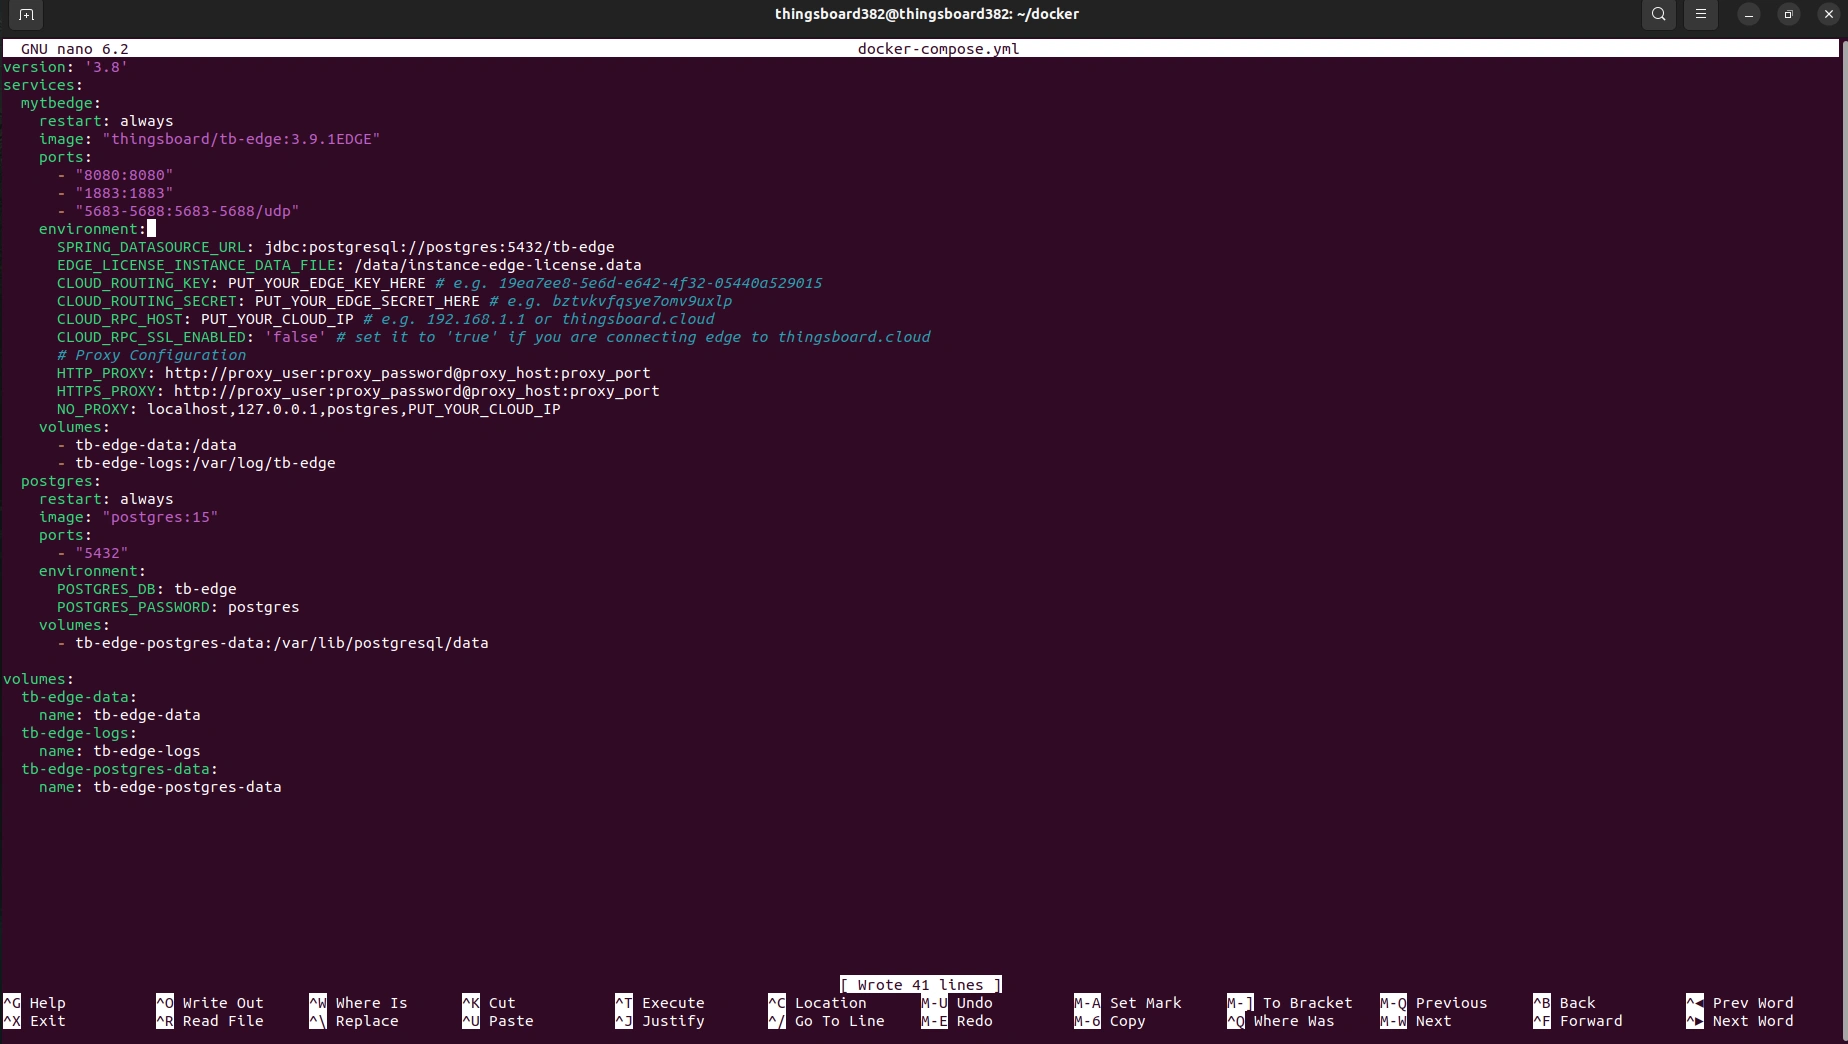Restore the terminal window size
The height and width of the screenshot is (1044, 1848).
click(x=1789, y=15)
